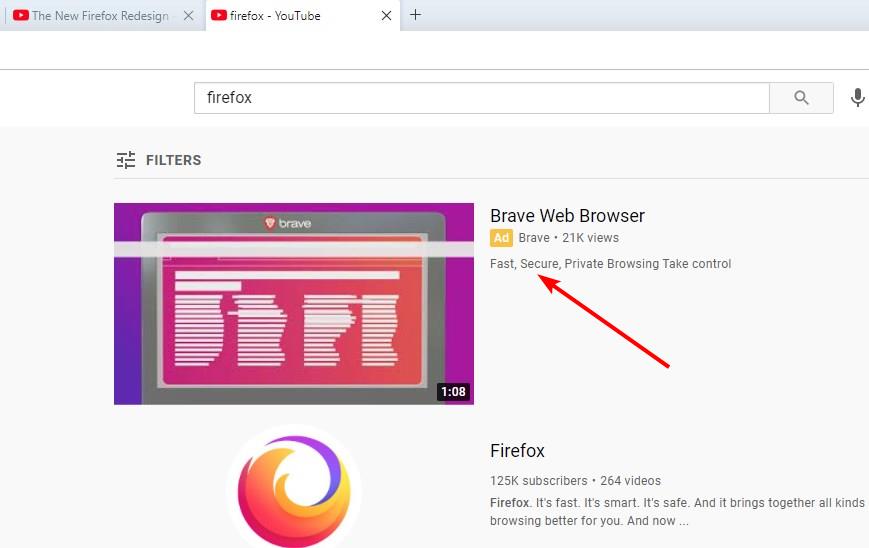
Task: Click the YouTube search field
Action: tap(482, 98)
